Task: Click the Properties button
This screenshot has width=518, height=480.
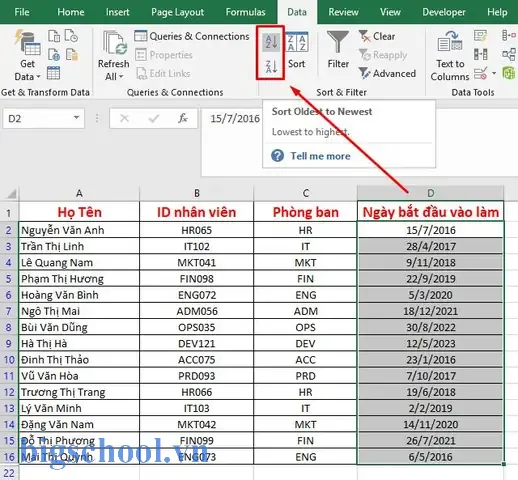Action: [x=164, y=55]
